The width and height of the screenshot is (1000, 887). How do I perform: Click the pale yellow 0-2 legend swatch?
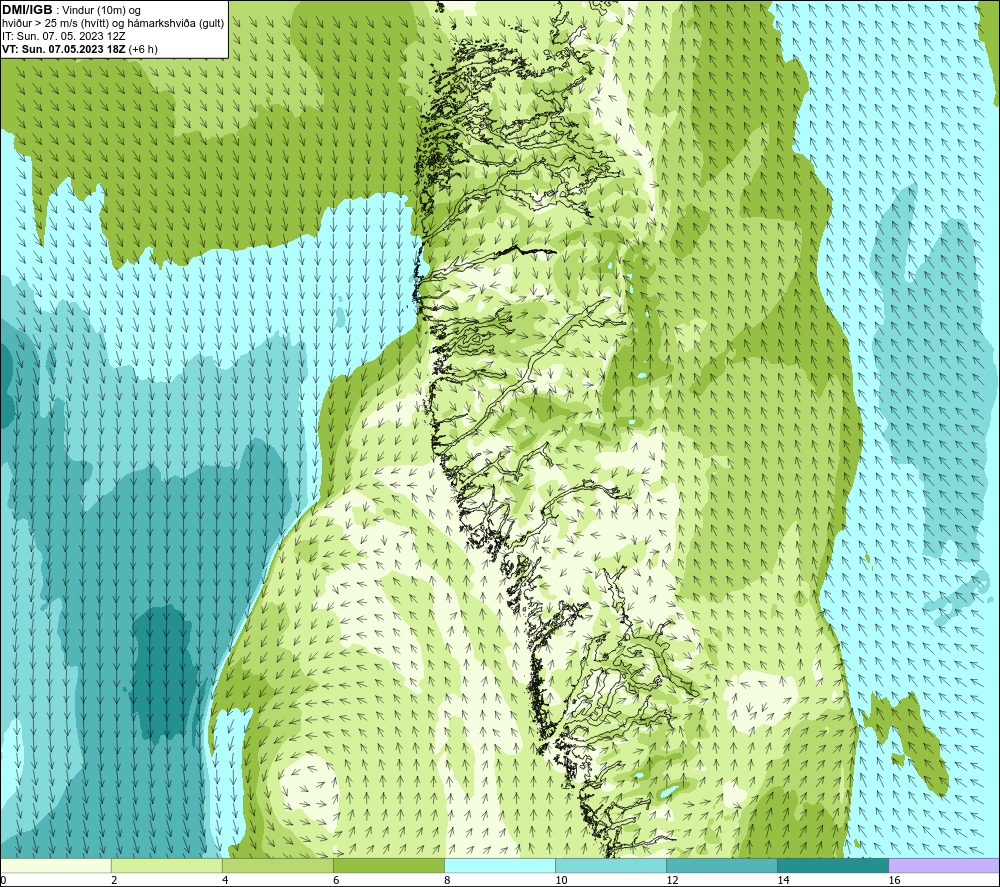click(x=55, y=865)
